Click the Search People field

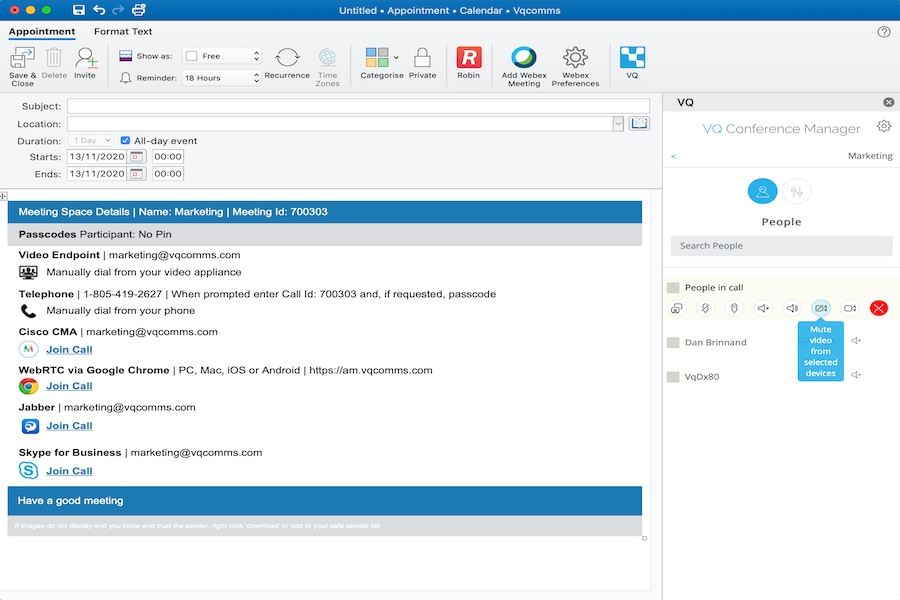tap(781, 246)
